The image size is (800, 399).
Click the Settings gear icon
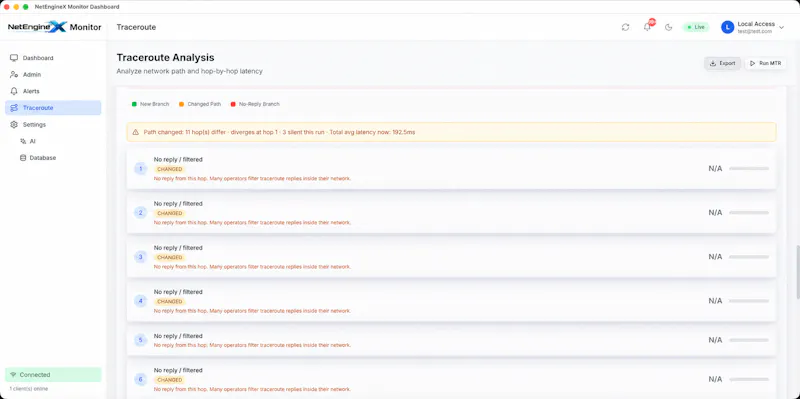14,124
